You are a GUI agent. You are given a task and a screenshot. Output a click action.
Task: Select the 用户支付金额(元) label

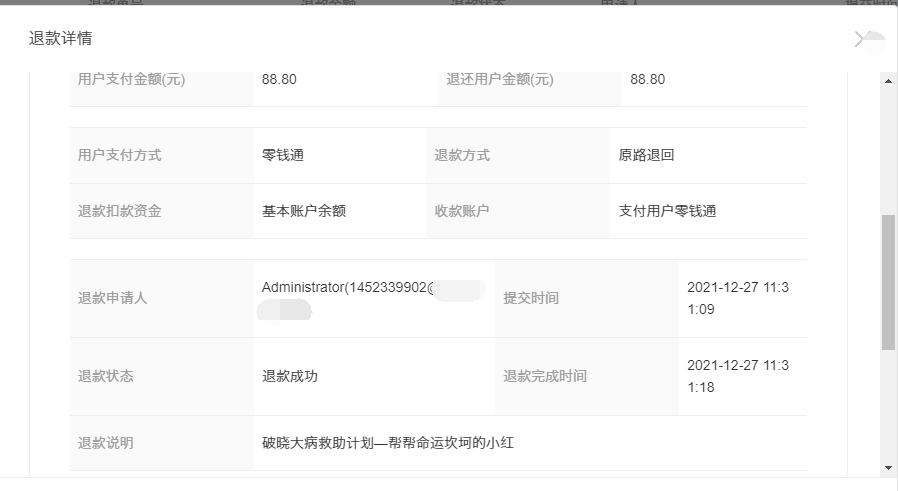coord(131,79)
